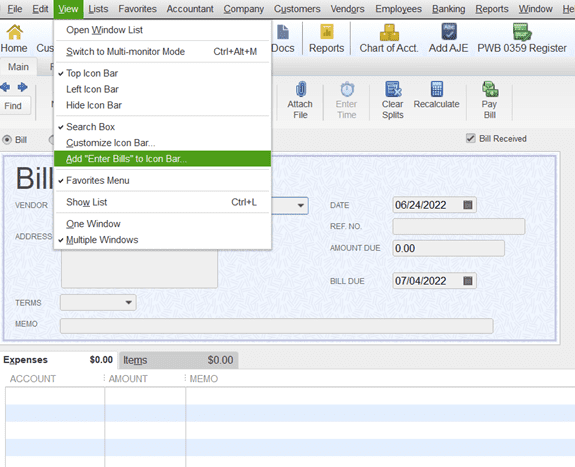Image resolution: width=575 pixels, height=467 pixels.
Task: Open calendar picker for BILL DUE field
Action: pos(468,281)
